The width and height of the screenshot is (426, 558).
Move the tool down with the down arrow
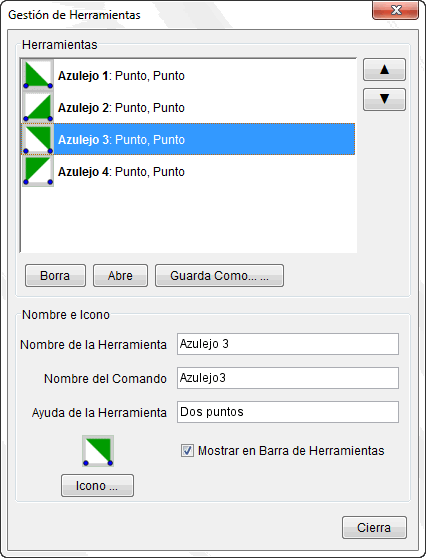tap(384, 100)
